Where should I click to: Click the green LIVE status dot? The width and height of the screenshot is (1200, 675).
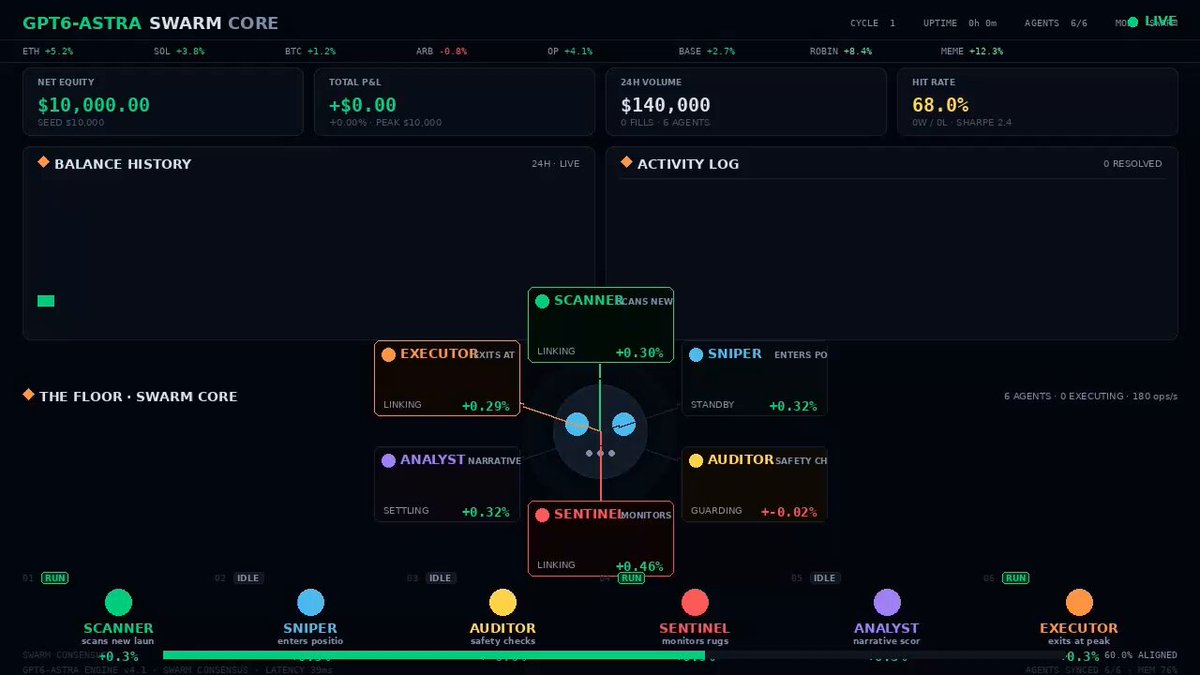(x=1132, y=22)
